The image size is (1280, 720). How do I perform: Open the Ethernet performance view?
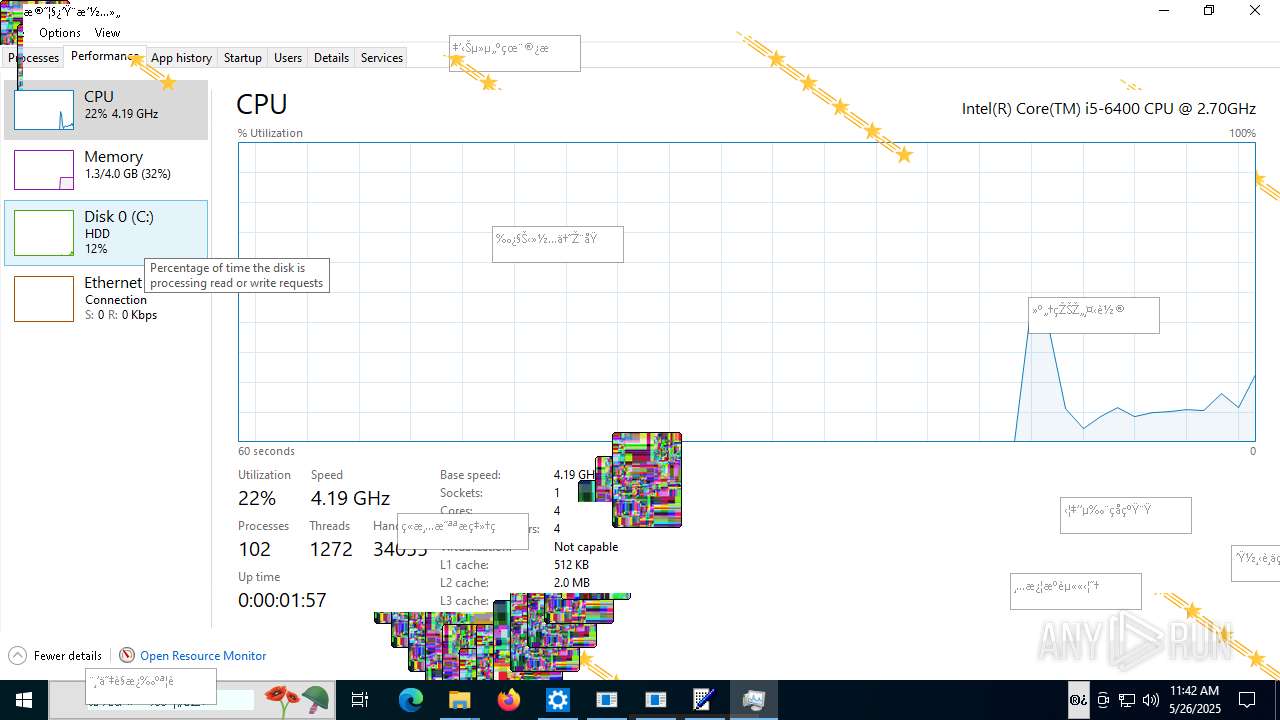click(x=106, y=298)
